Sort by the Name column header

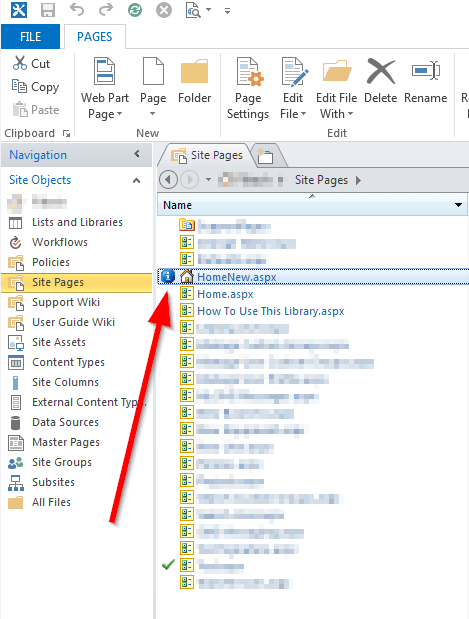click(x=178, y=205)
